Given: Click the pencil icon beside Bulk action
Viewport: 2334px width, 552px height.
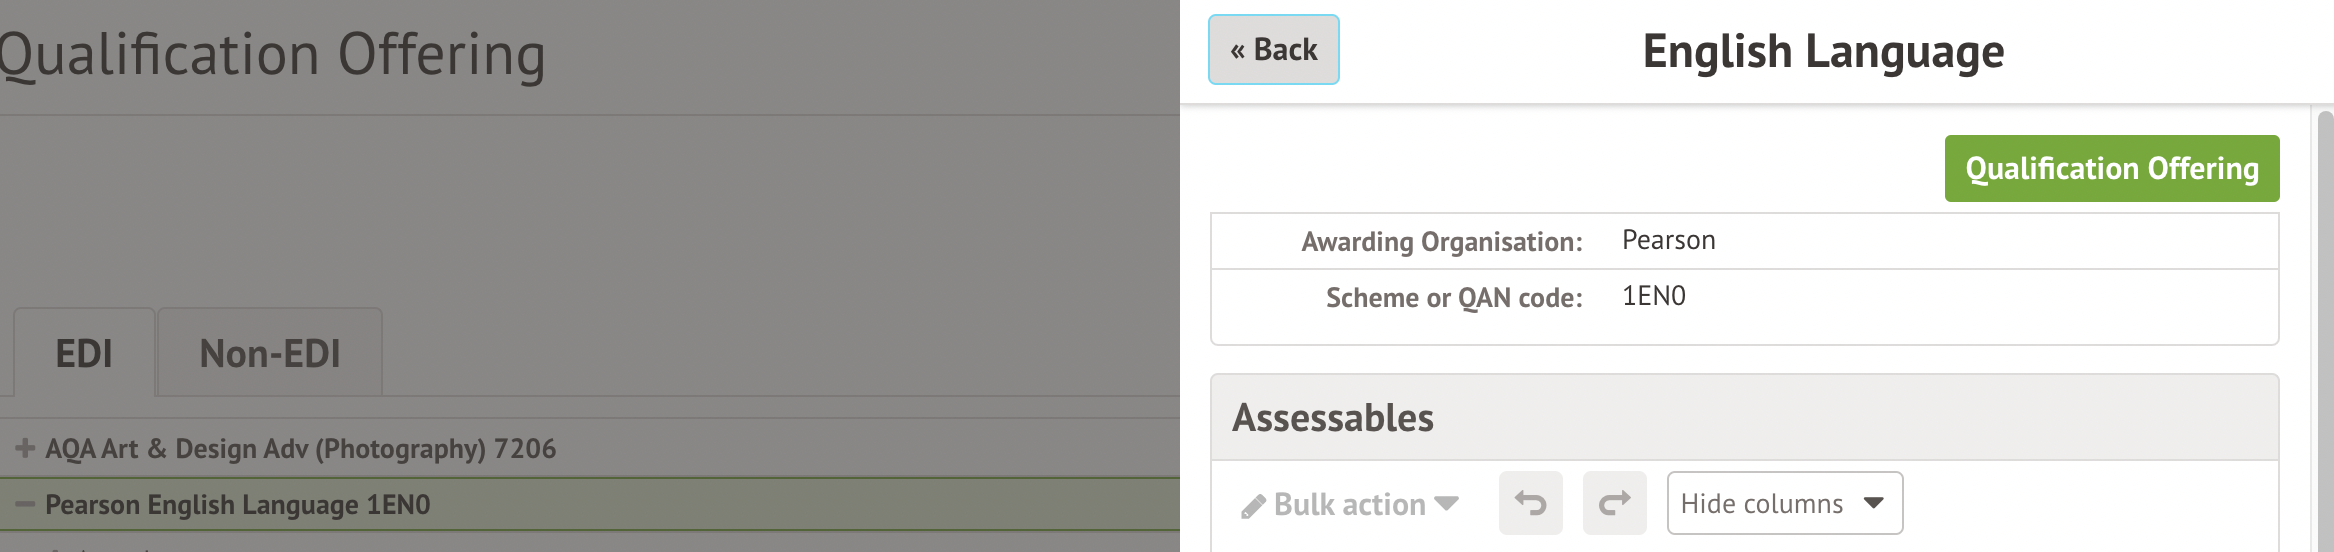Looking at the screenshot, I should coord(1253,507).
